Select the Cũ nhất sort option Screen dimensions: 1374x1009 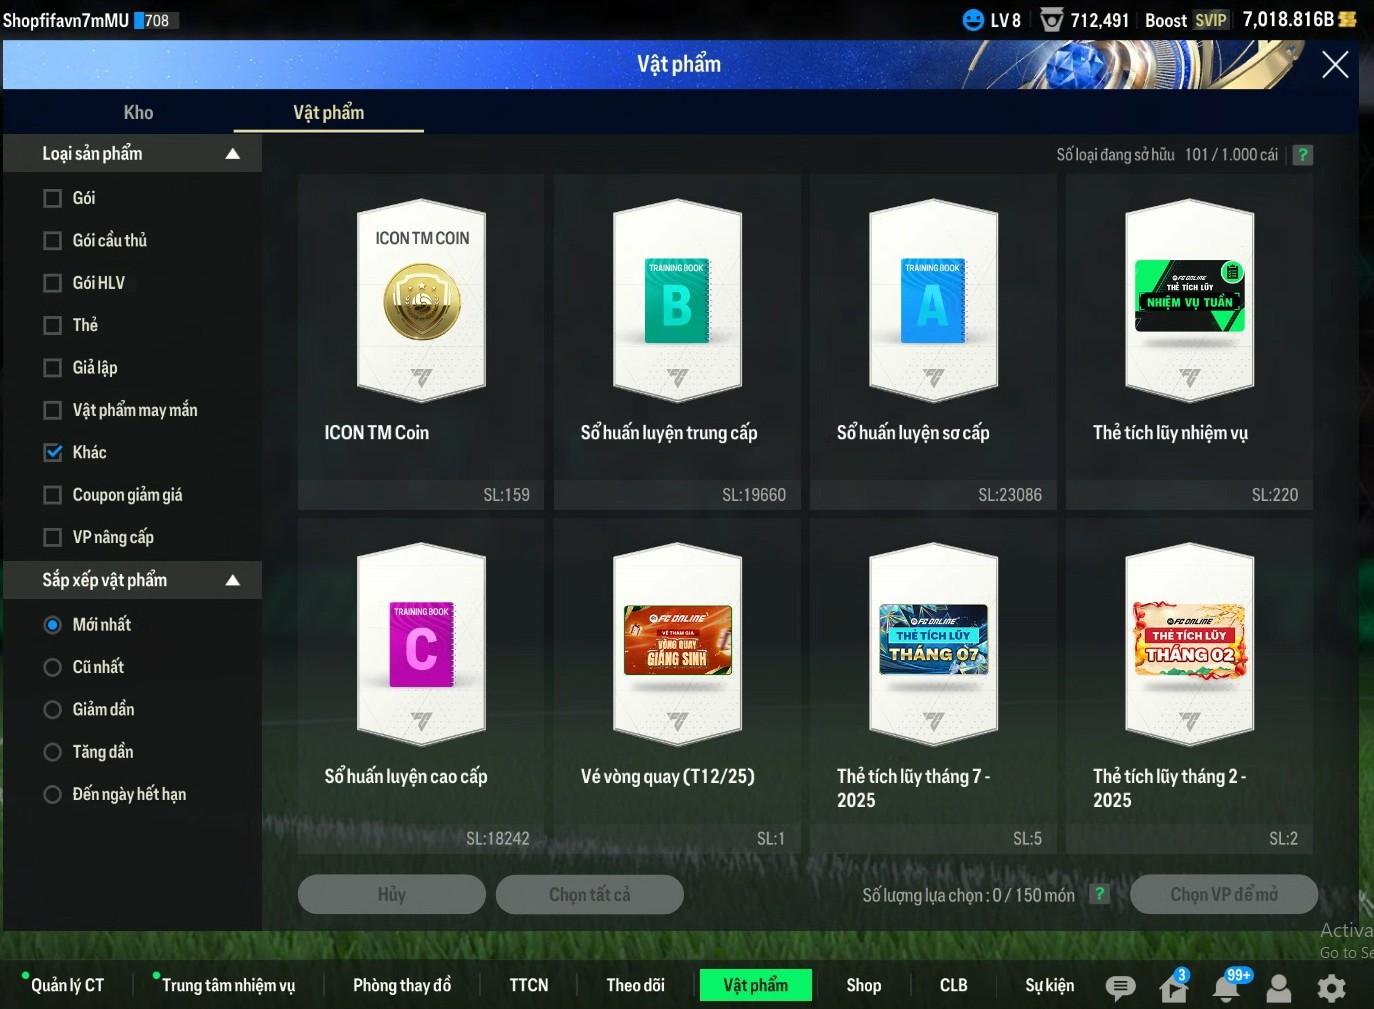53,667
